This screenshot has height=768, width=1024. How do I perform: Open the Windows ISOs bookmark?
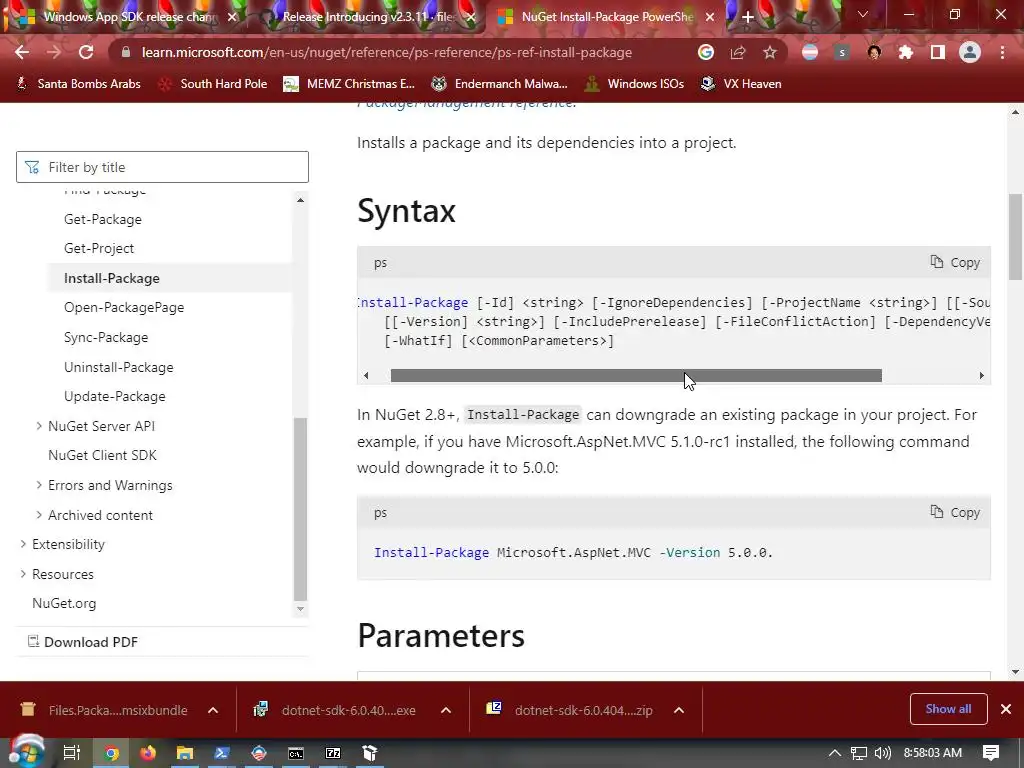[x=635, y=84]
